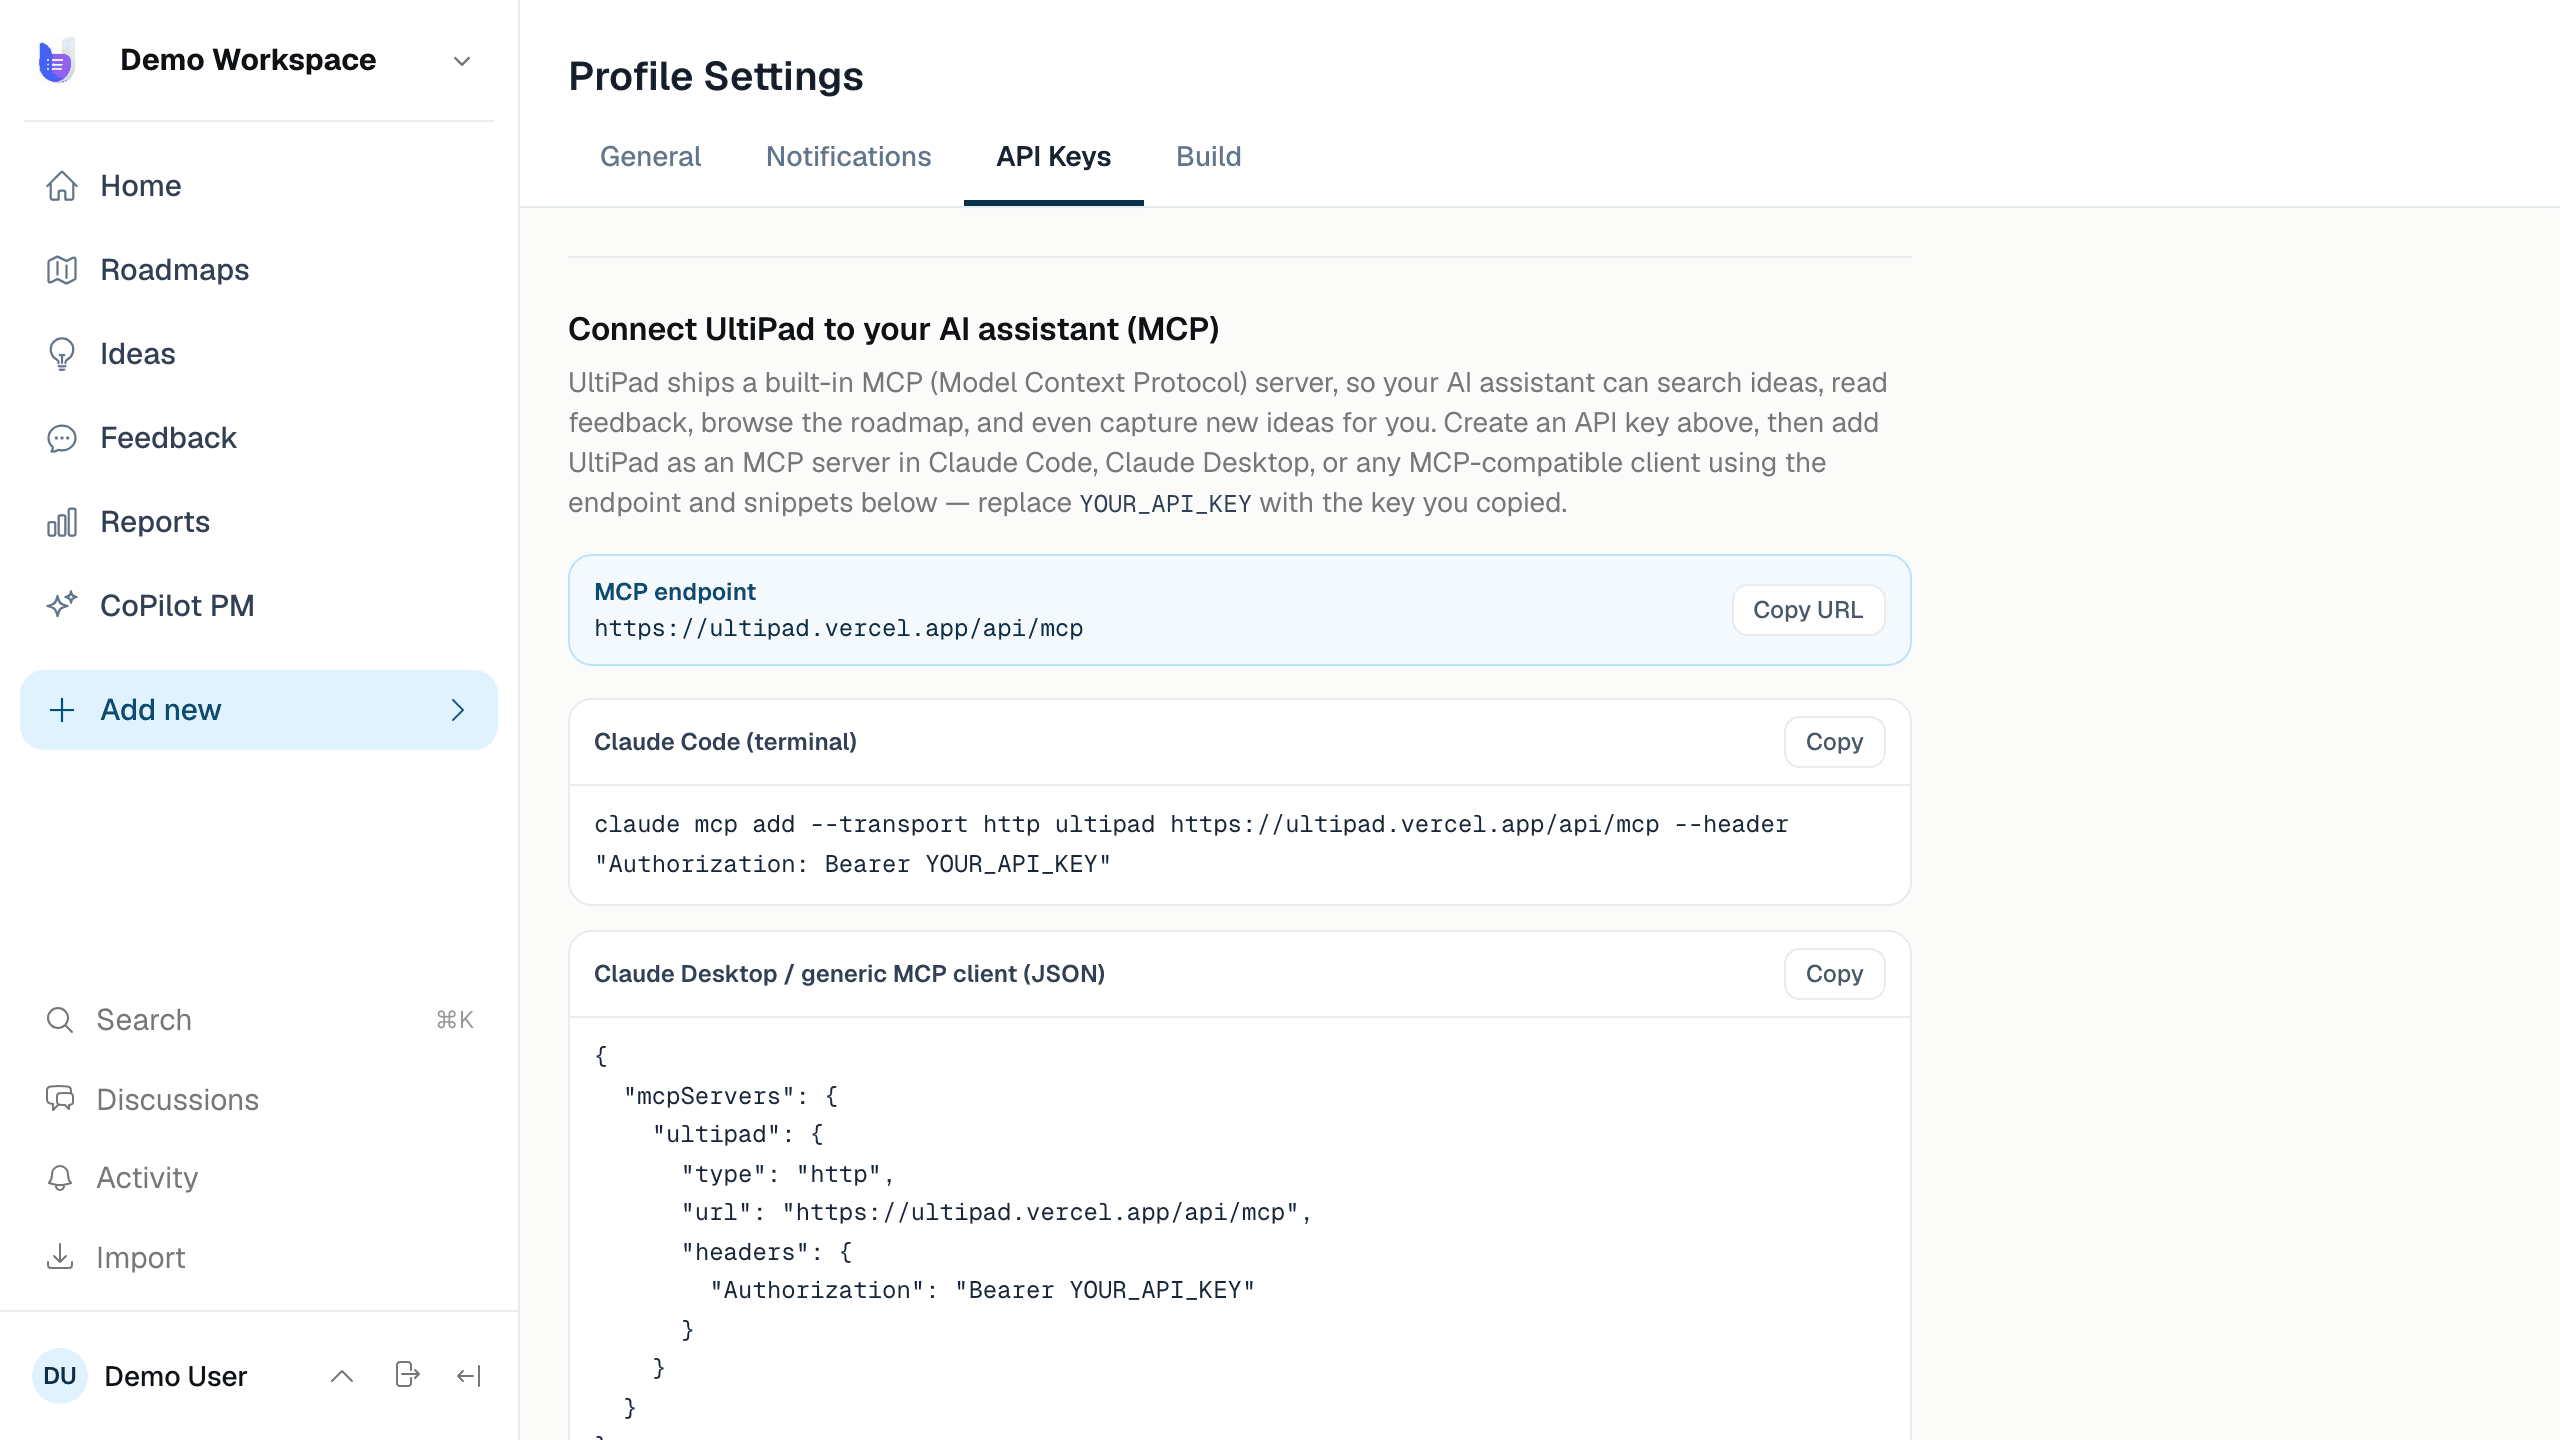The image size is (2560, 1440).
Task: Click the Search field label
Action: tap(144, 1020)
